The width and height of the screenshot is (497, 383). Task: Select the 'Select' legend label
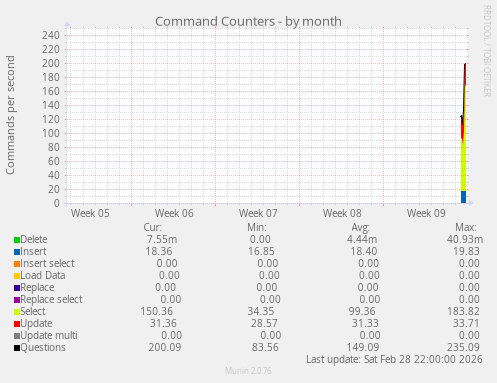tap(33, 311)
